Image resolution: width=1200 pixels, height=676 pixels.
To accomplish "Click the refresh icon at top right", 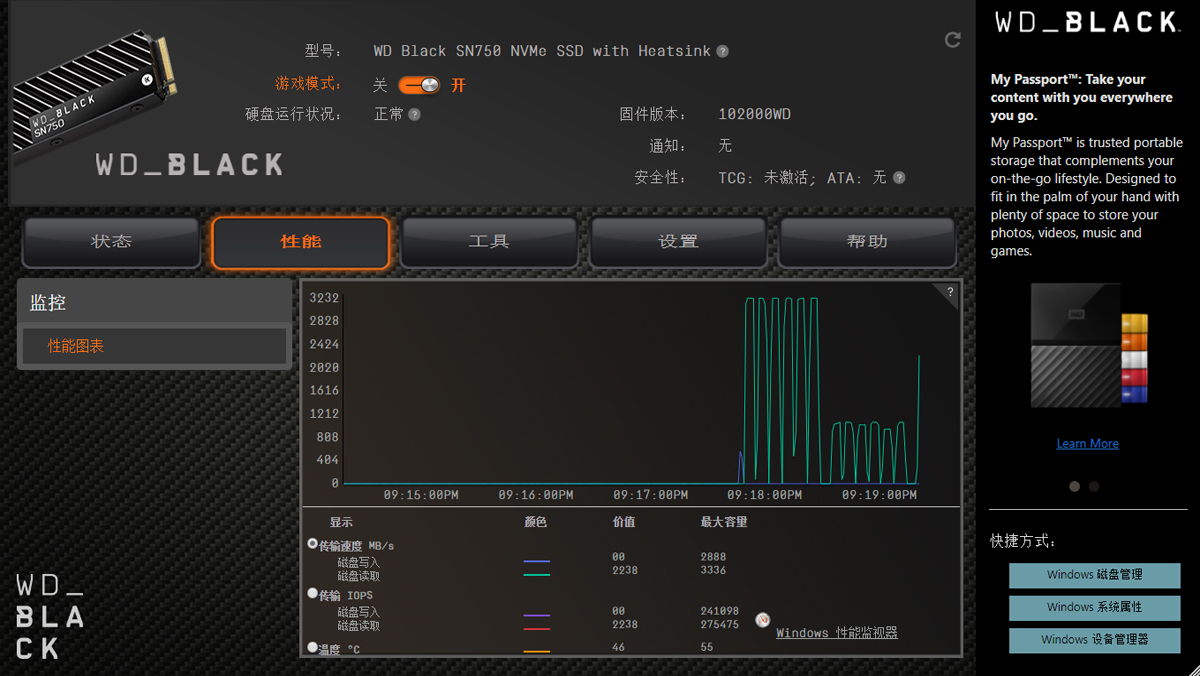I will point(952,40).
